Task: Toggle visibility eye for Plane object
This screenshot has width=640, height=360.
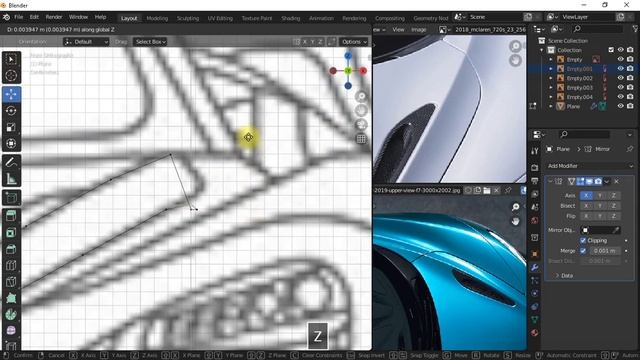Action: point(620,106)
